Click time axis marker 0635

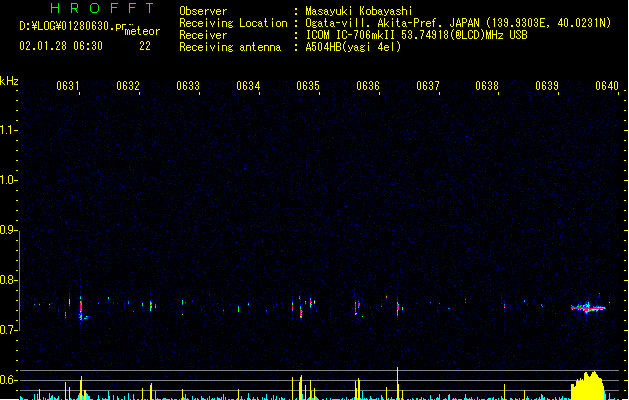[308, 86]
